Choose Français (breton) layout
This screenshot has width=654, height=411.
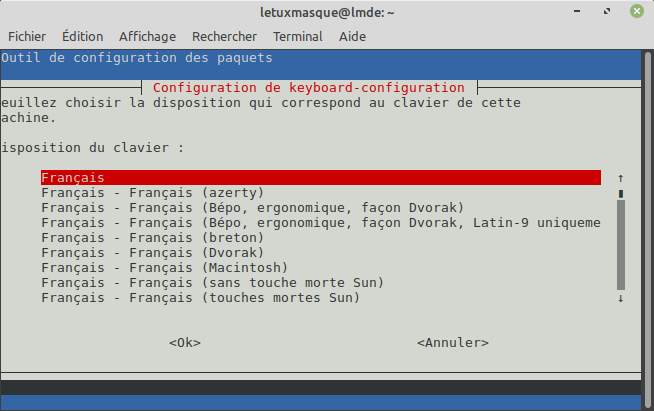[x=153, y=238]
